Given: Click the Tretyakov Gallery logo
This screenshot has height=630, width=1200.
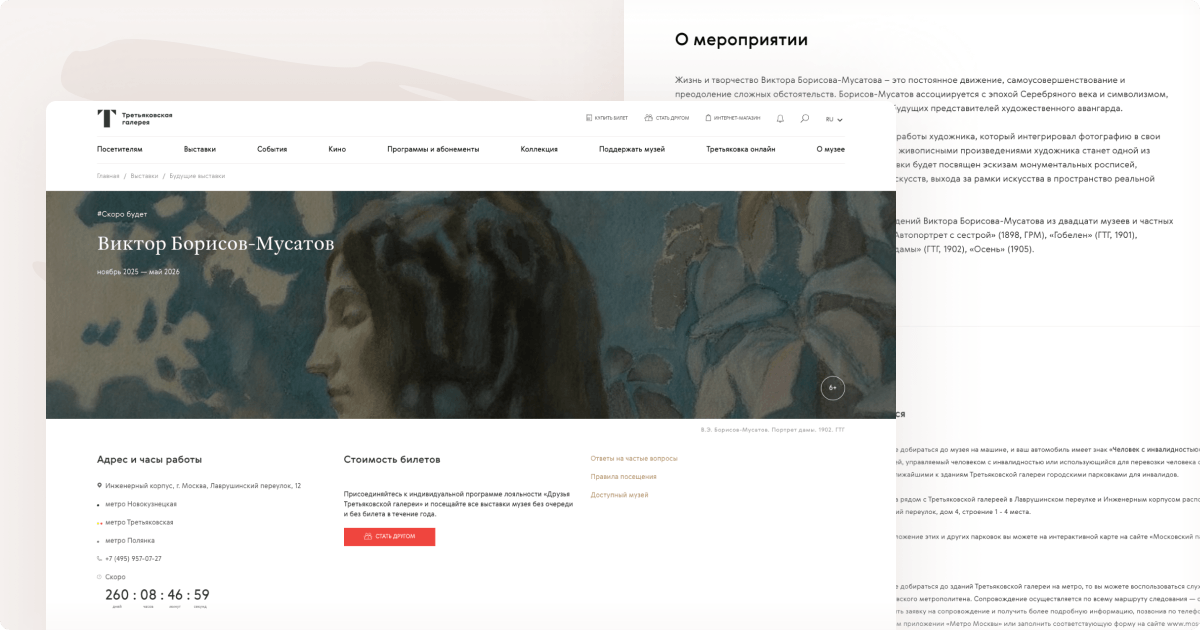Looking at the screenshot, I should click(x=134, y=118).
